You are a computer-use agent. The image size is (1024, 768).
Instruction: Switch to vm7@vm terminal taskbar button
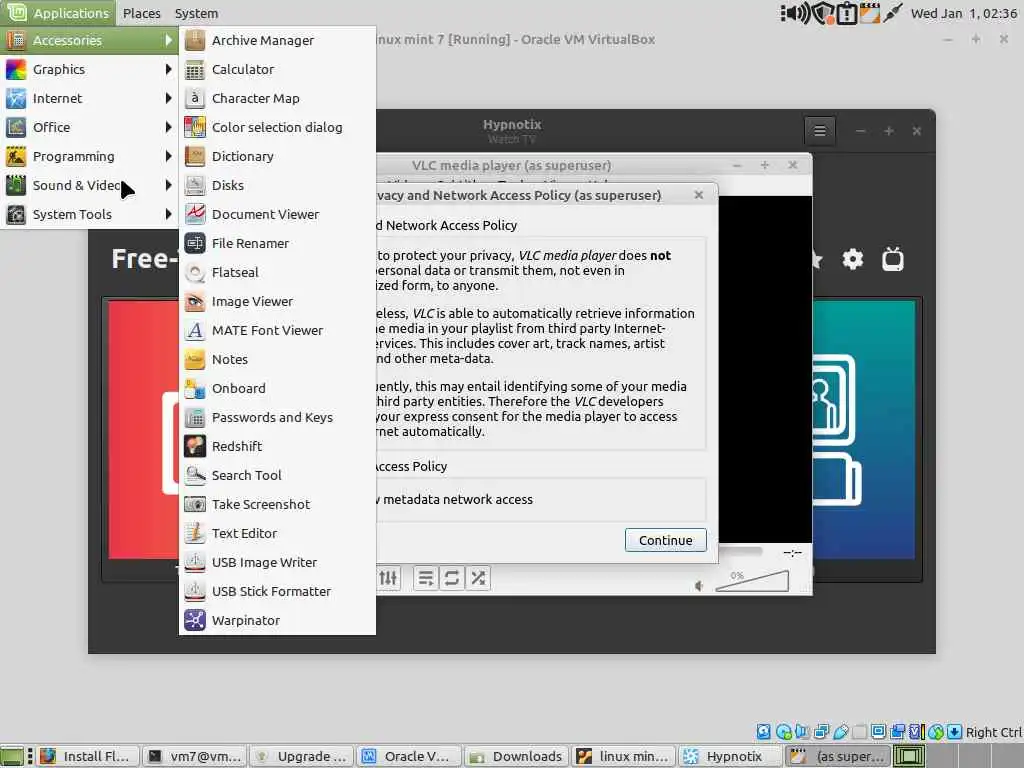tap(195, 756)
